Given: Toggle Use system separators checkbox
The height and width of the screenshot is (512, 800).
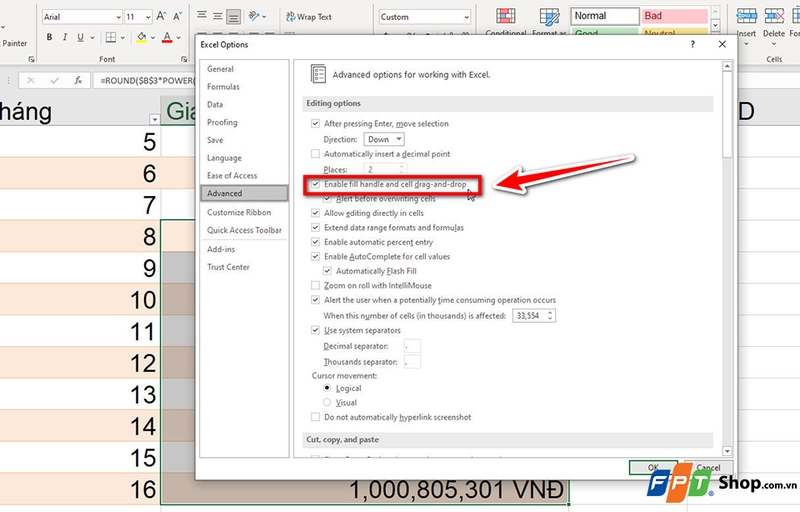Looking at the screenshot, I should [315, 330].
